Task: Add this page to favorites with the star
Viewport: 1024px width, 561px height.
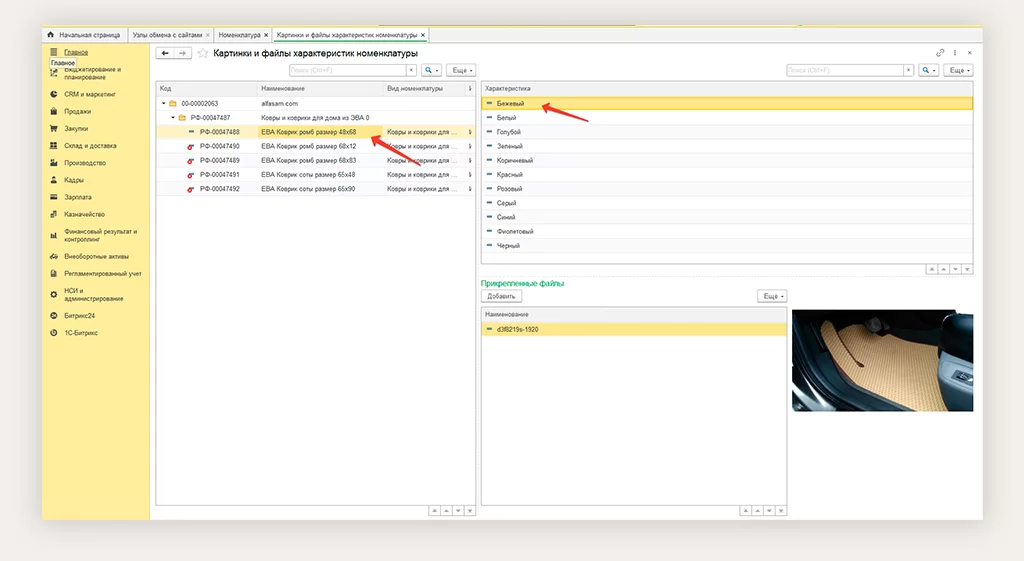Action: 203,53
